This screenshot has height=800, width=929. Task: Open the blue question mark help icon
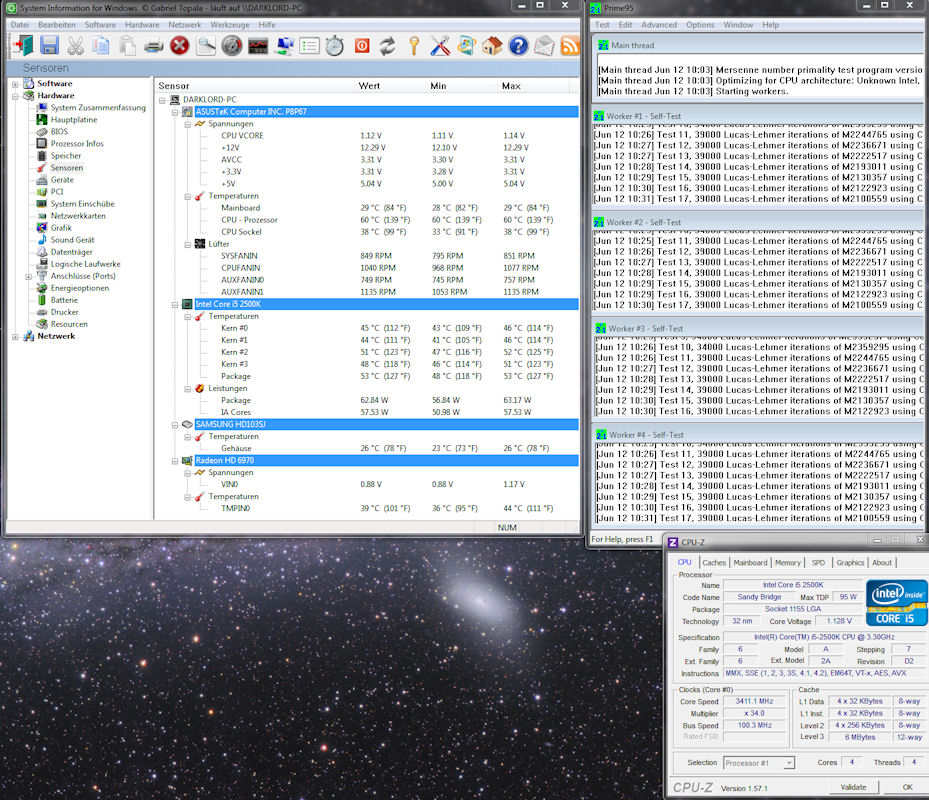[517, 45]
